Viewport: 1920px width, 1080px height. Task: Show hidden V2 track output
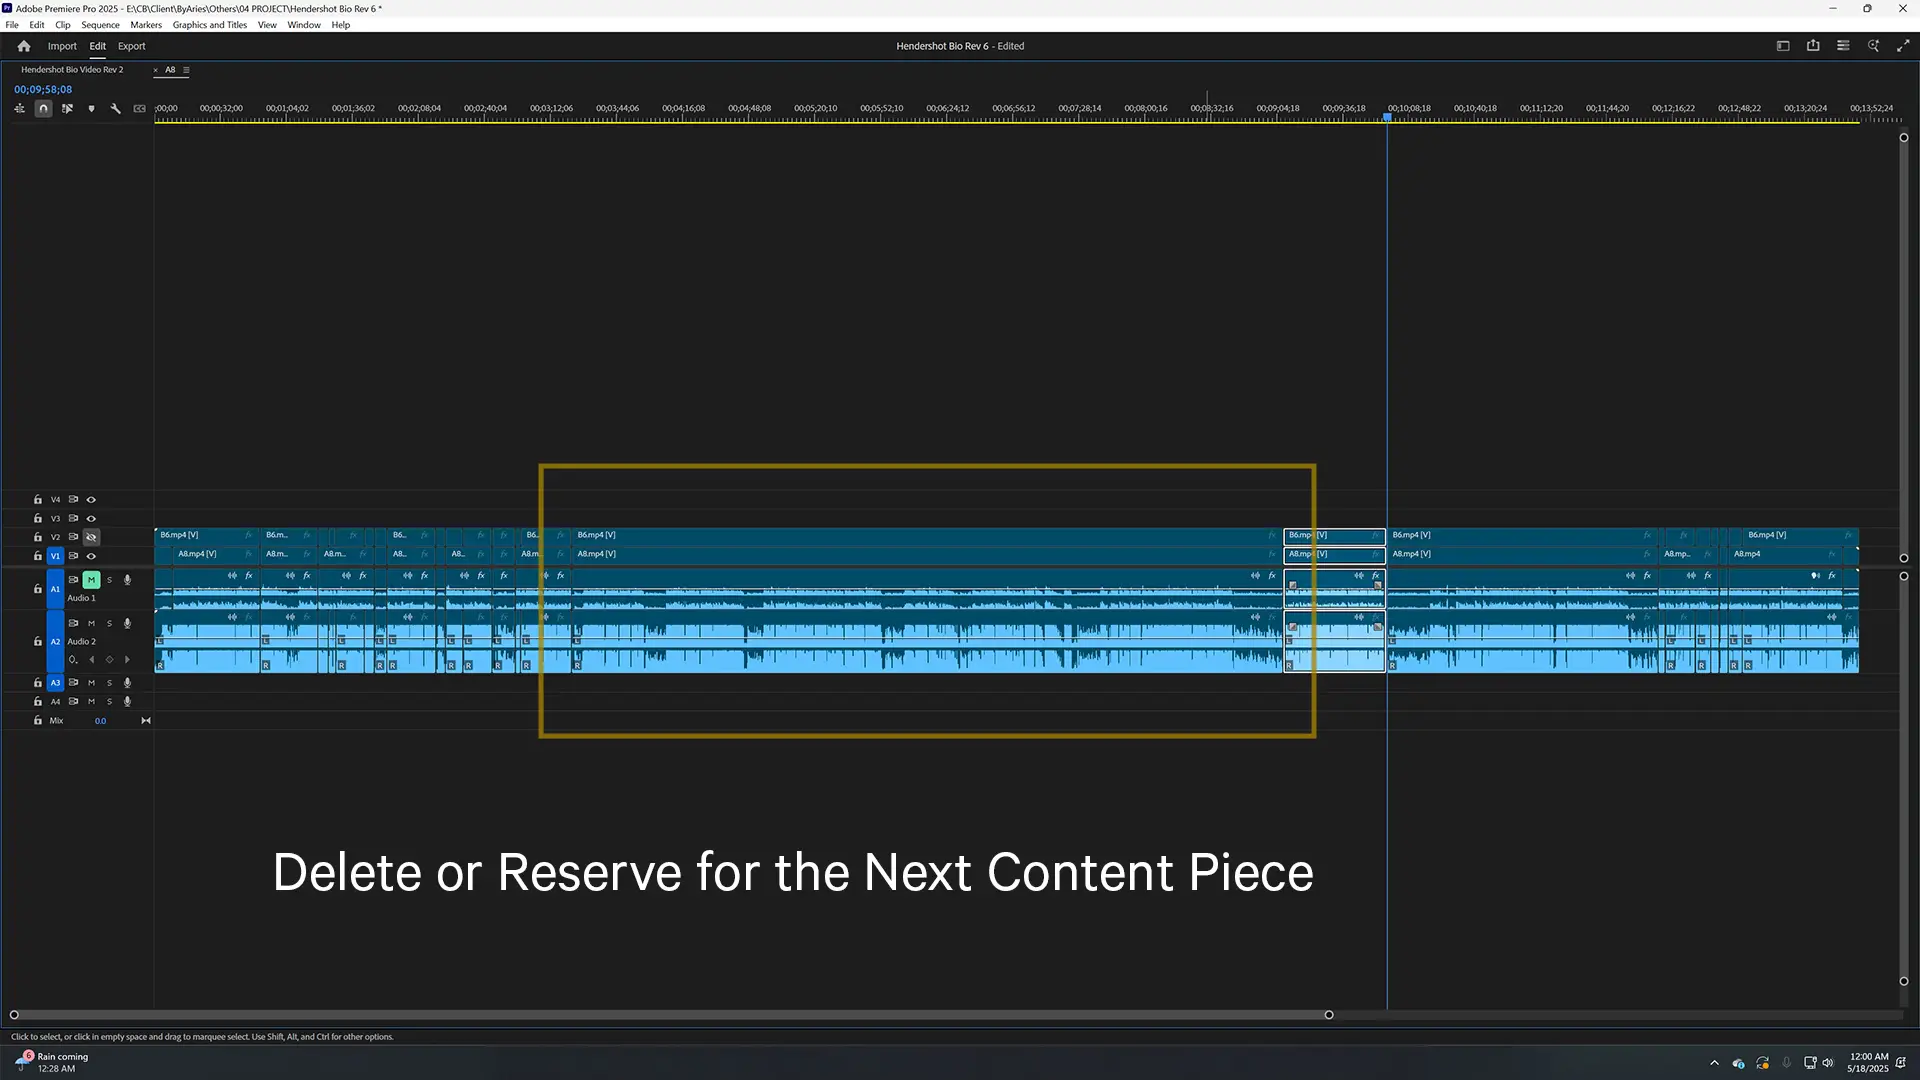pyautogui.click(x=91, y=537)
